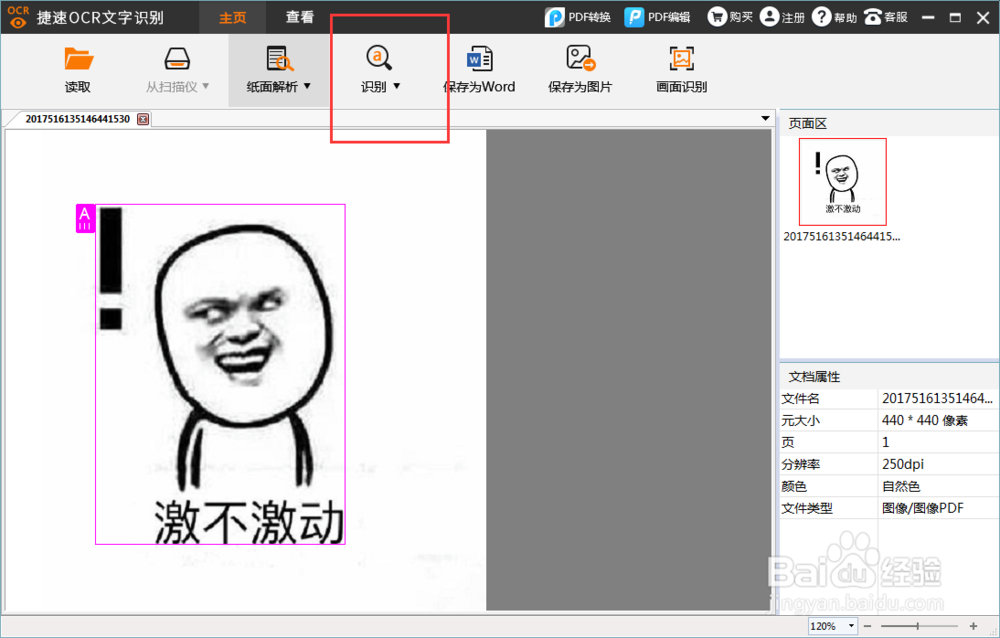Select the 主页 ribbon tab
The image size is (1000, 638).
tap(232, 17)
